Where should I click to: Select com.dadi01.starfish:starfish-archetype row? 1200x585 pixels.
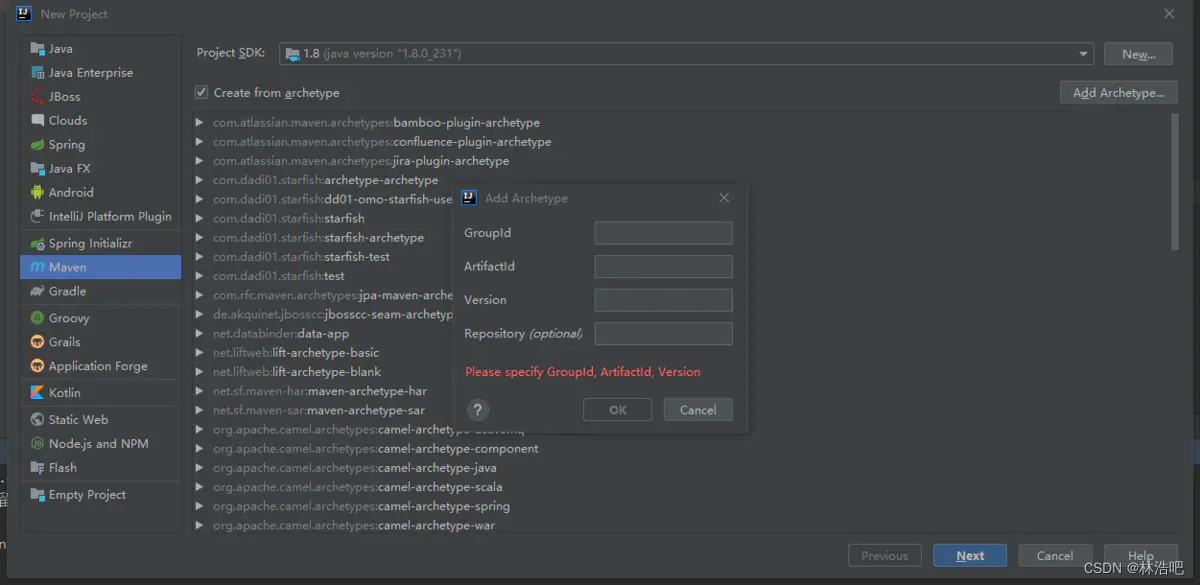click(x=318, y=237)
